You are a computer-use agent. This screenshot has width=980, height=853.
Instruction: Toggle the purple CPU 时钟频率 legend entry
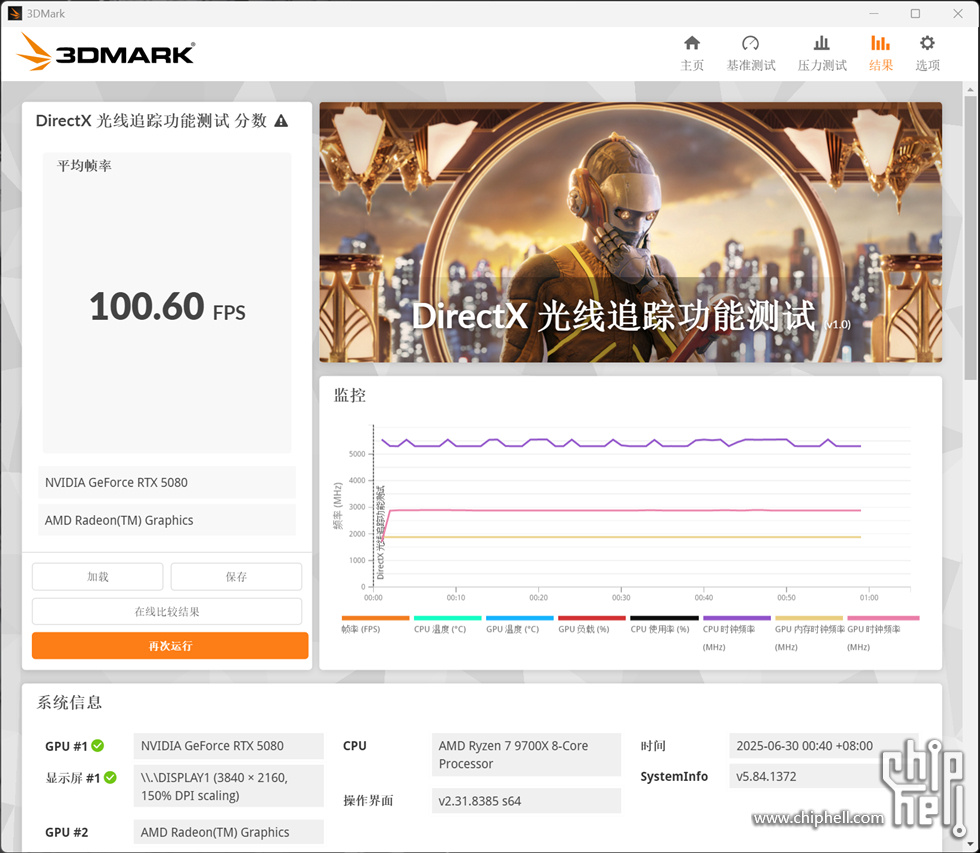[x=736, y=633]
